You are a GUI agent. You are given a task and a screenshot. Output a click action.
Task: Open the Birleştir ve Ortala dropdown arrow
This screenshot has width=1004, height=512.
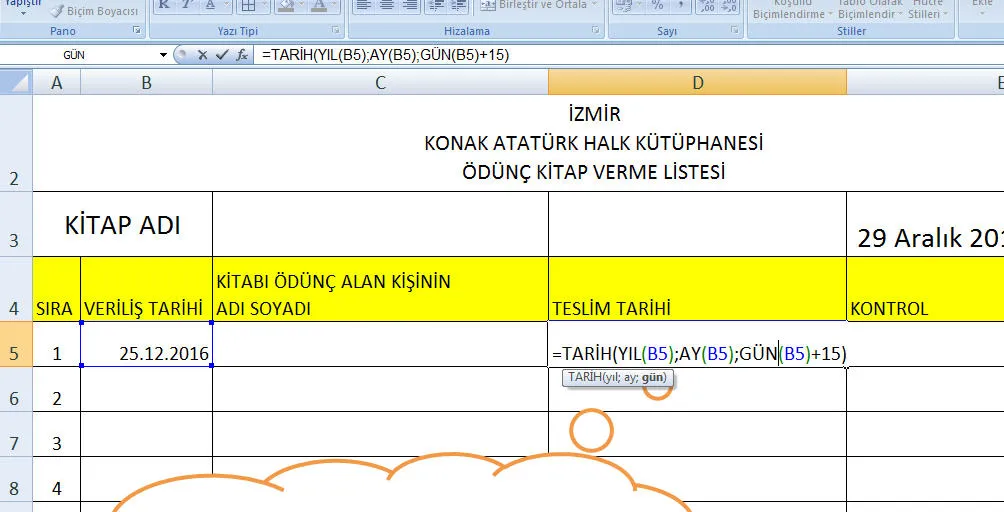point(594,5)
